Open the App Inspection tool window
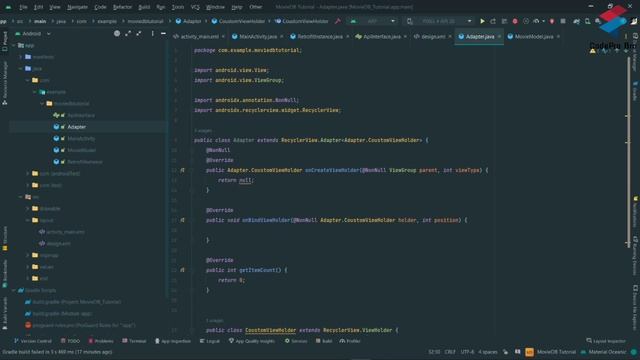The height and width of the screenshot is (360, 640). (x=173, y=341)
